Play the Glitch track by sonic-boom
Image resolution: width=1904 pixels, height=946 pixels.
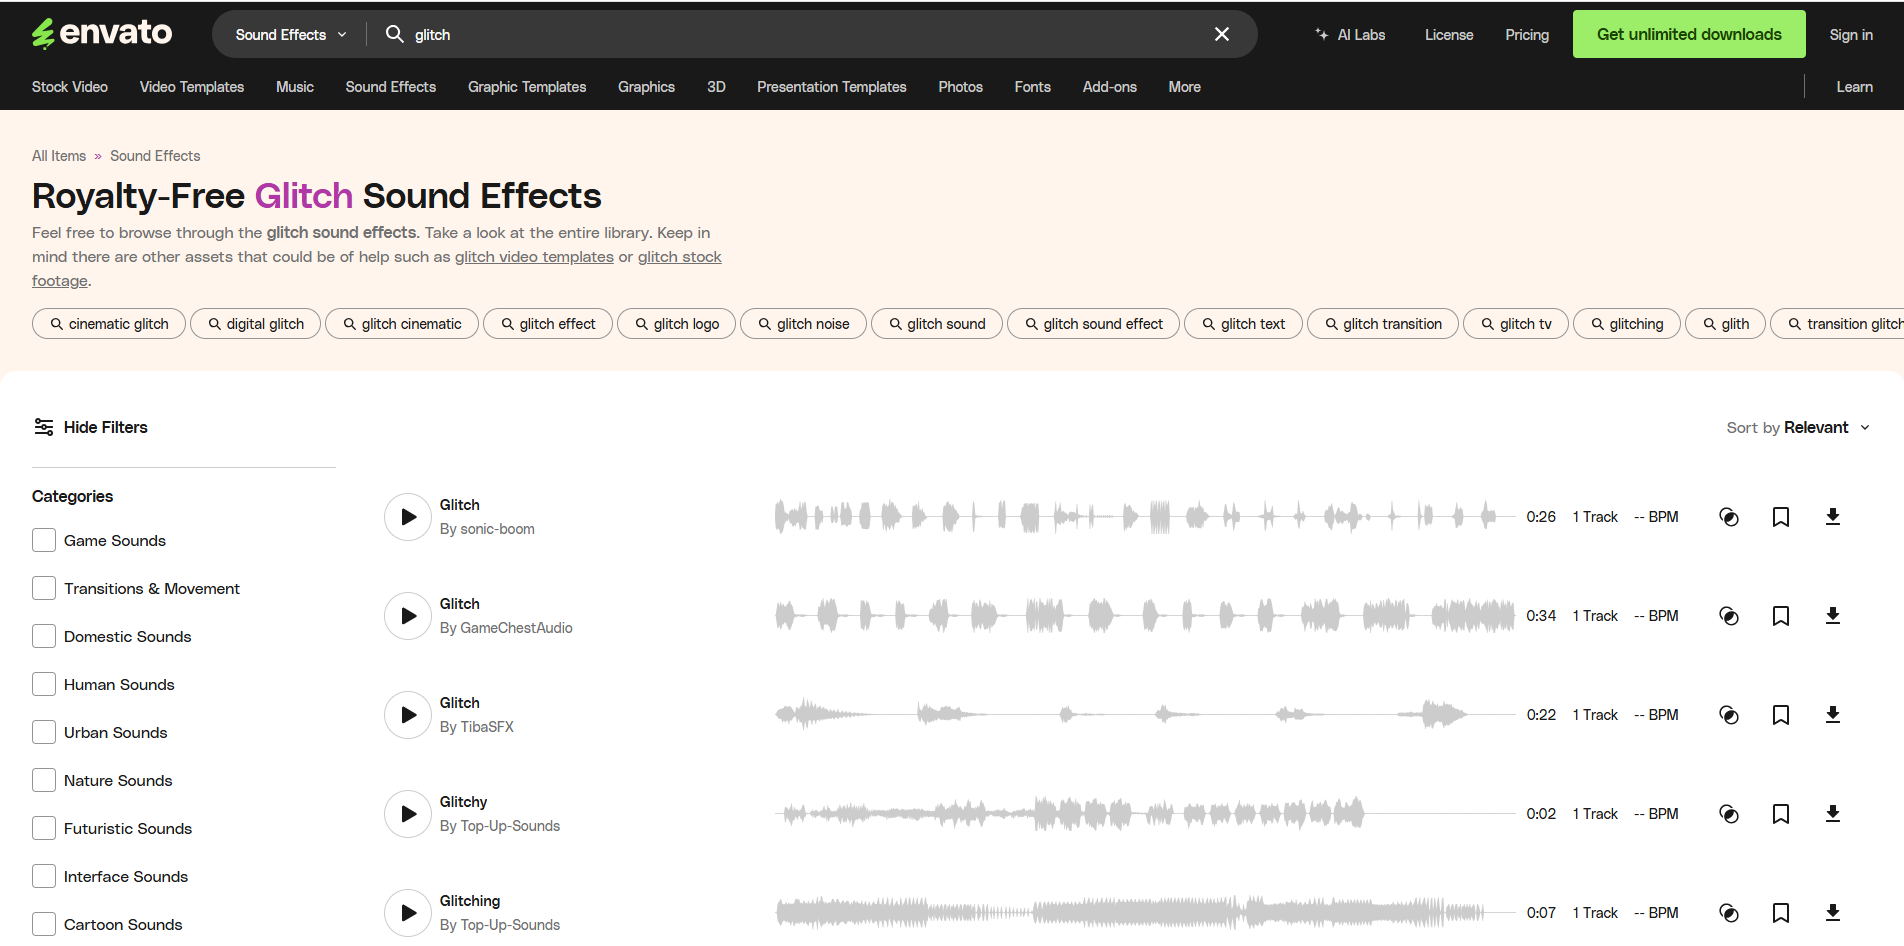(407, 516)
